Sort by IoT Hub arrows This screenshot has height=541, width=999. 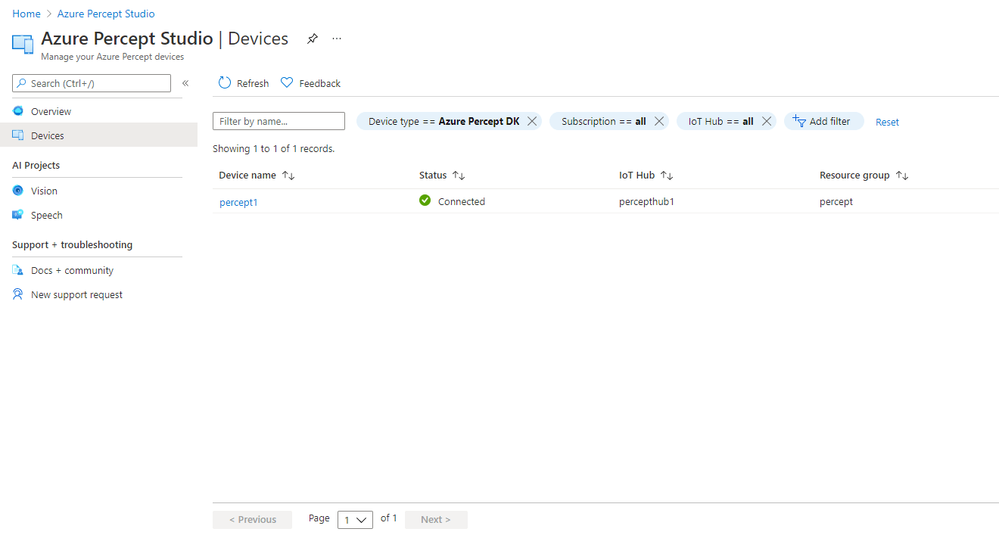pos(667,175)
